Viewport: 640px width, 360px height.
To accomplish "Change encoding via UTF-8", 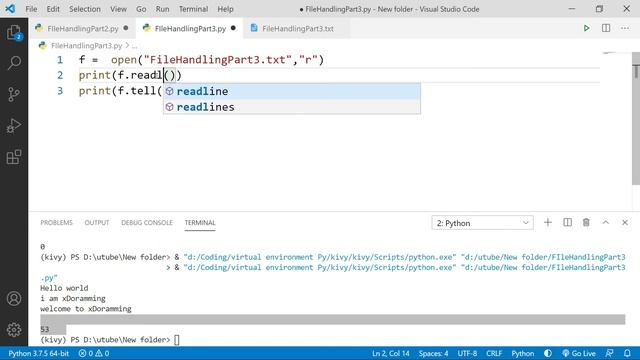I will click(x=467, y=353).
